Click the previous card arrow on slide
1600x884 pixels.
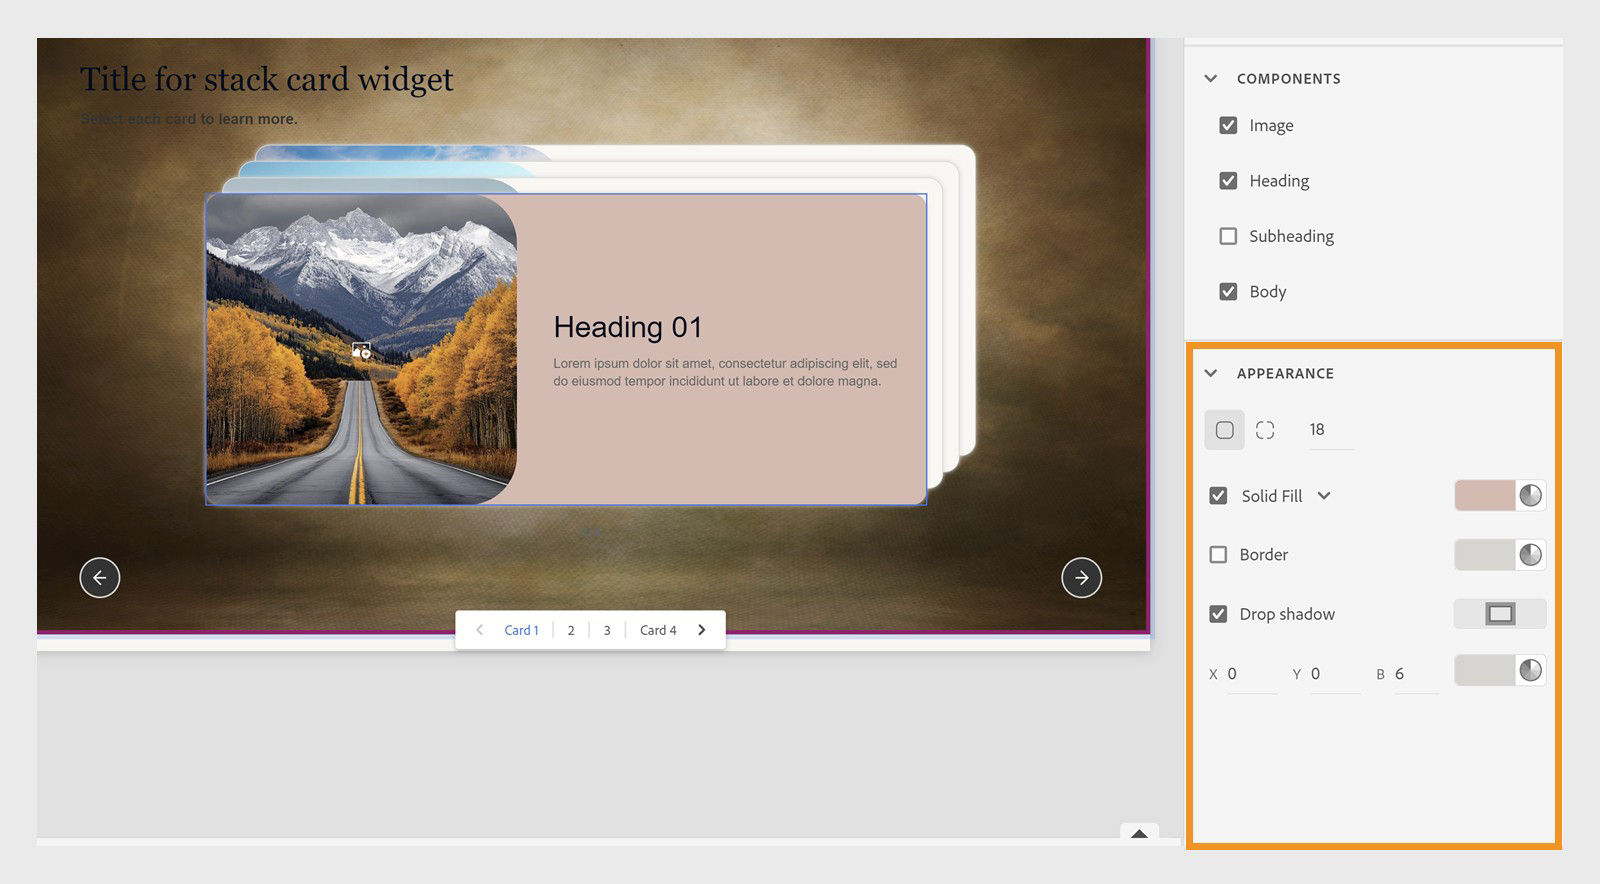100,577
